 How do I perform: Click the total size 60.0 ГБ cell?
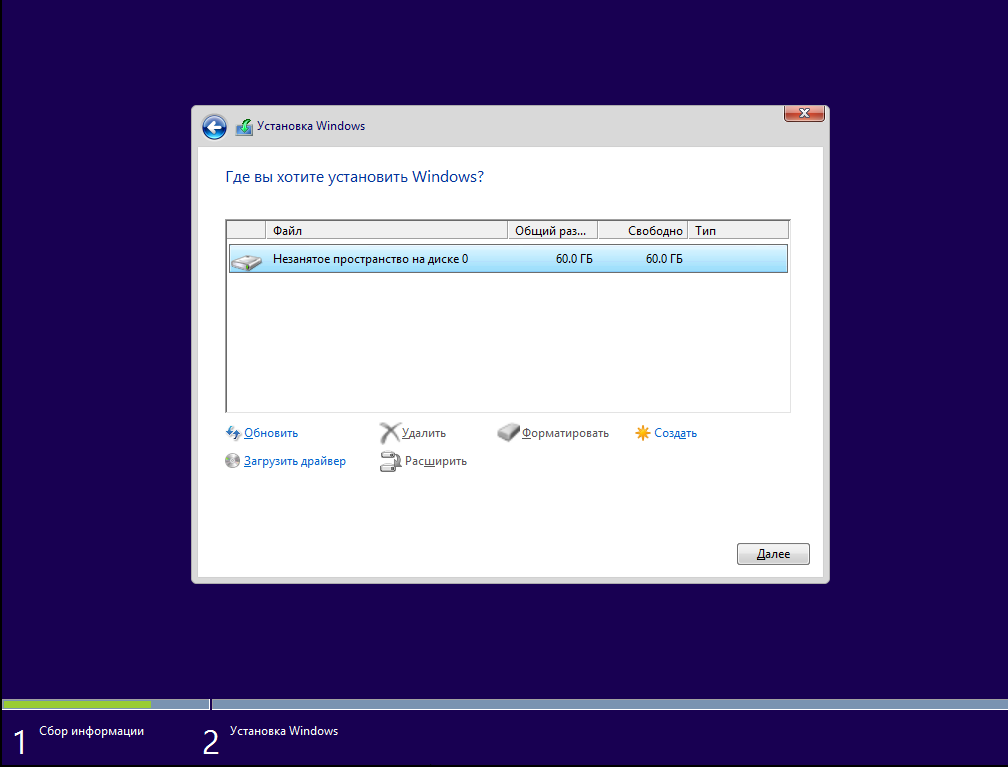click(x=574, y=258)
